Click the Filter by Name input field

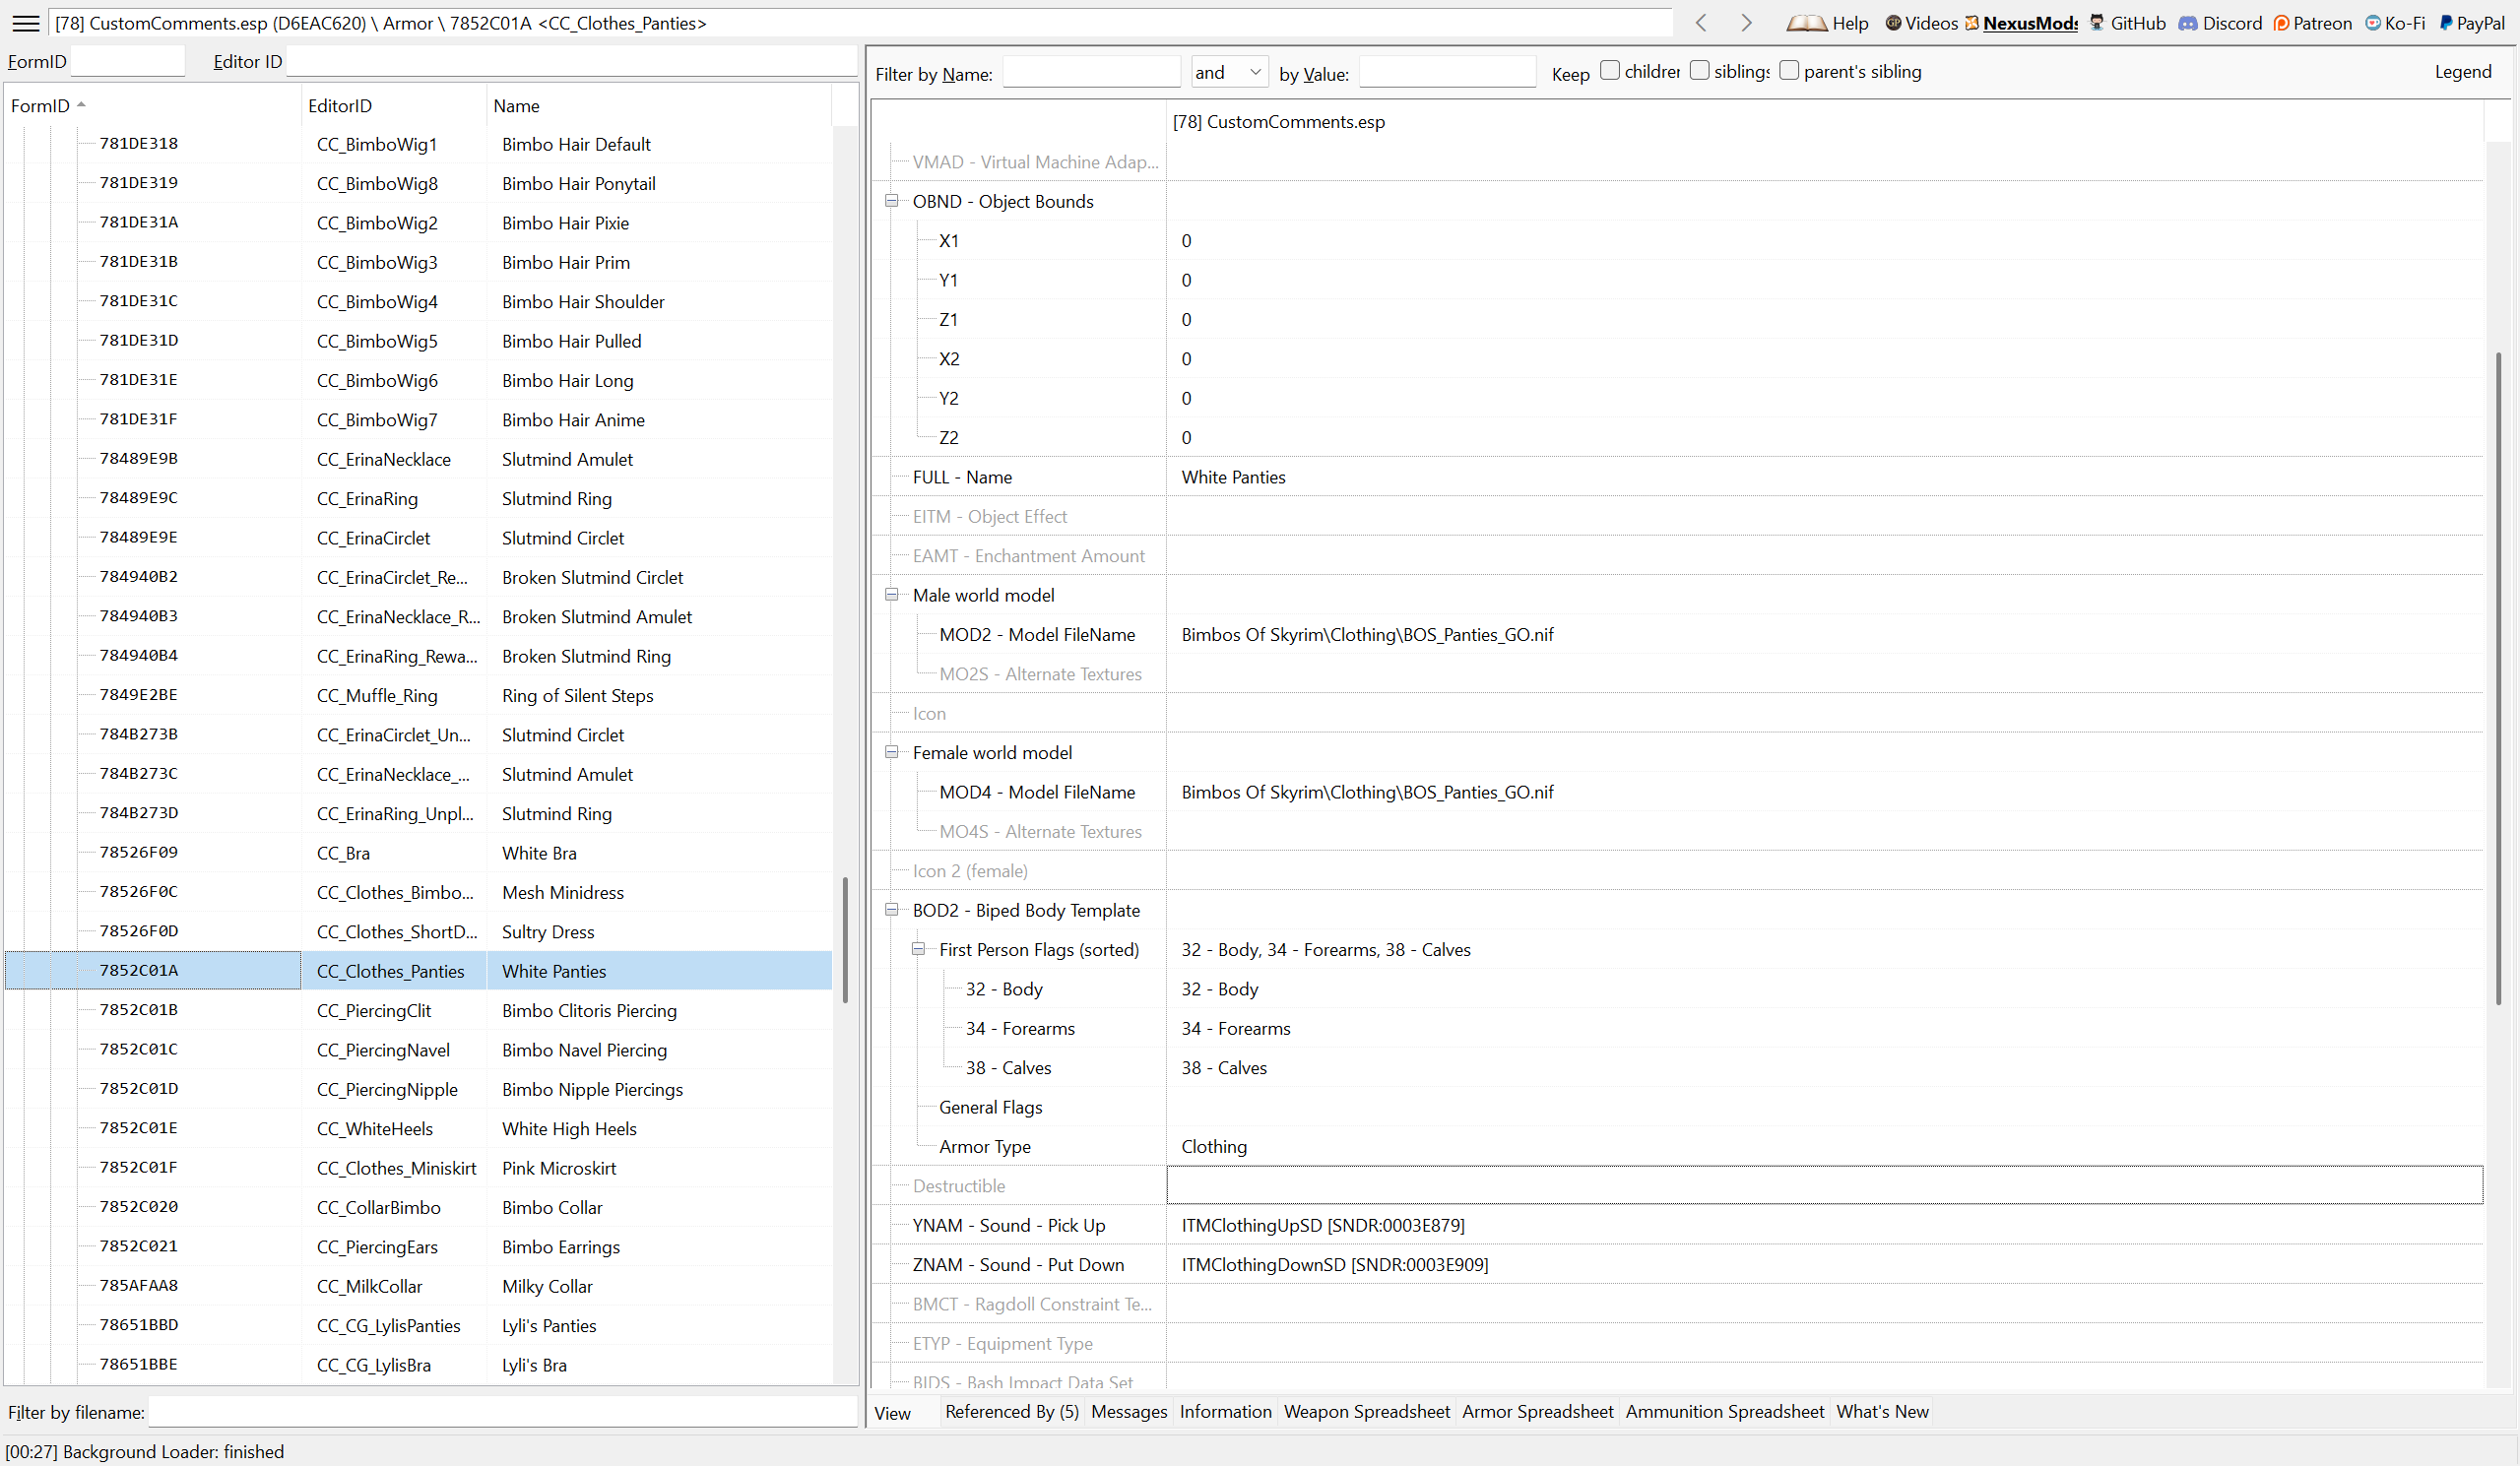coord(1091,73)
